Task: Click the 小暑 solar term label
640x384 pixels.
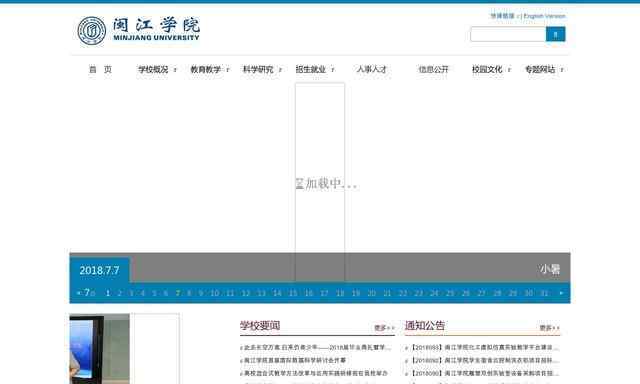Action: point(550,269)
